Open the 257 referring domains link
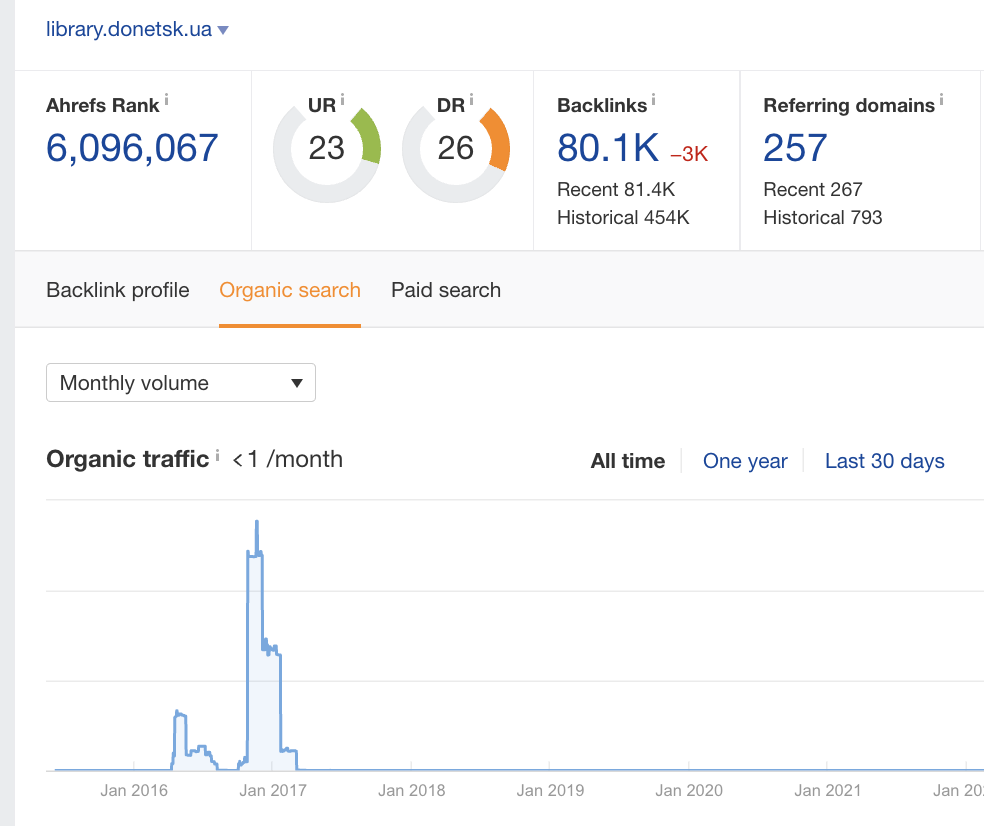The image size is (984, 826). point(795,148)
